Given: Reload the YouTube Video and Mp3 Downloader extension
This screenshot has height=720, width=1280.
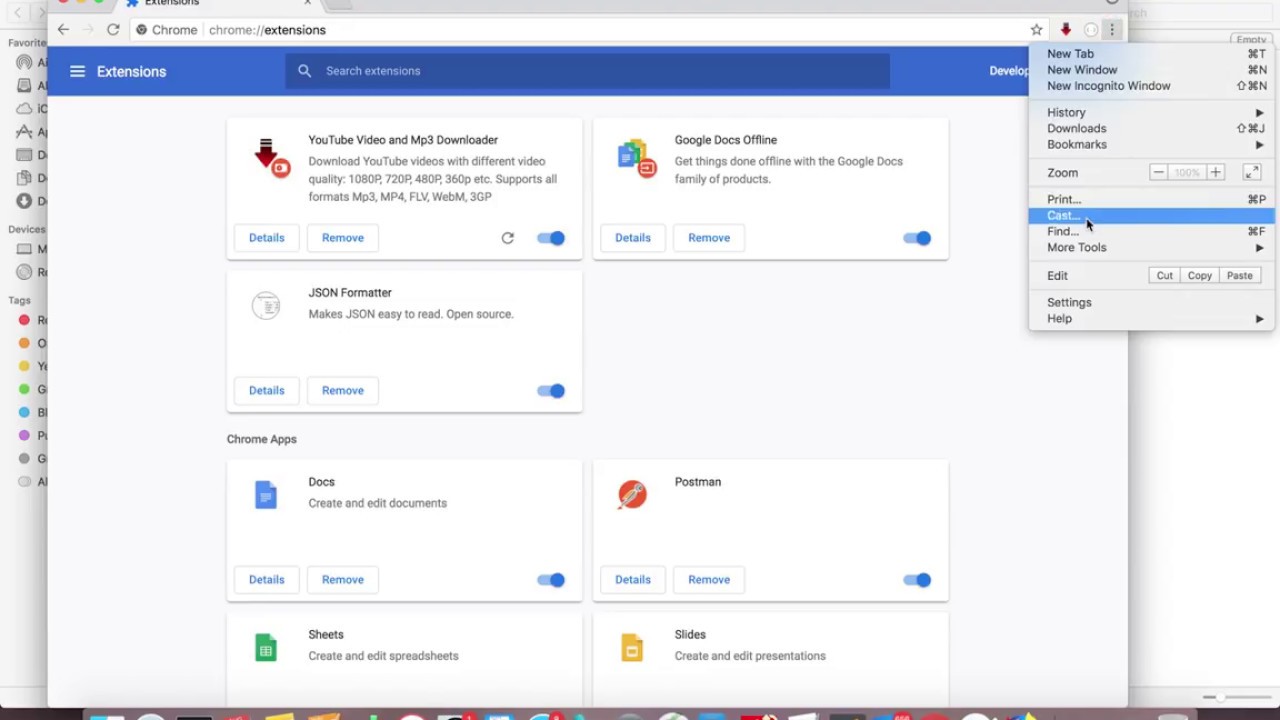Looking at the screenshot, I should 508,238.
